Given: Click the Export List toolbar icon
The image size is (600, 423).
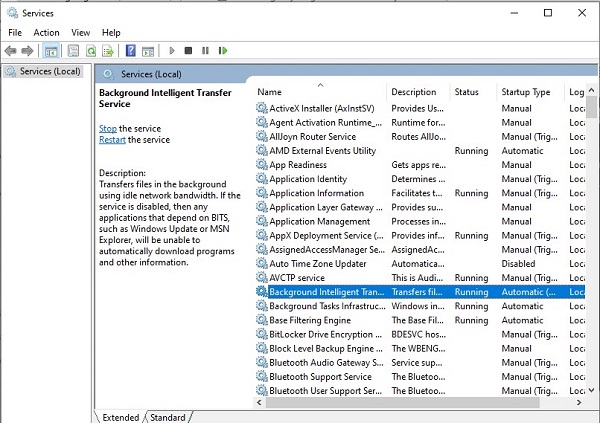Looking at the screenshot, I should pos(108,50).
